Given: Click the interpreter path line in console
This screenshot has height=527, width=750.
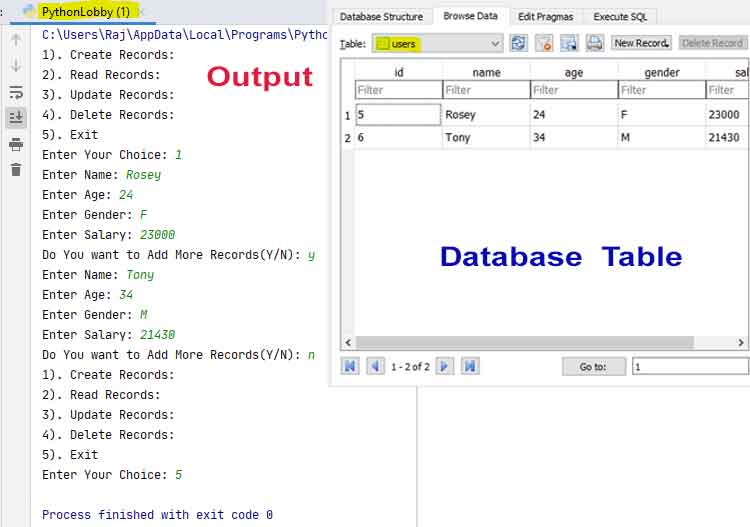Looking at the screenshot, I should (184, 35).
